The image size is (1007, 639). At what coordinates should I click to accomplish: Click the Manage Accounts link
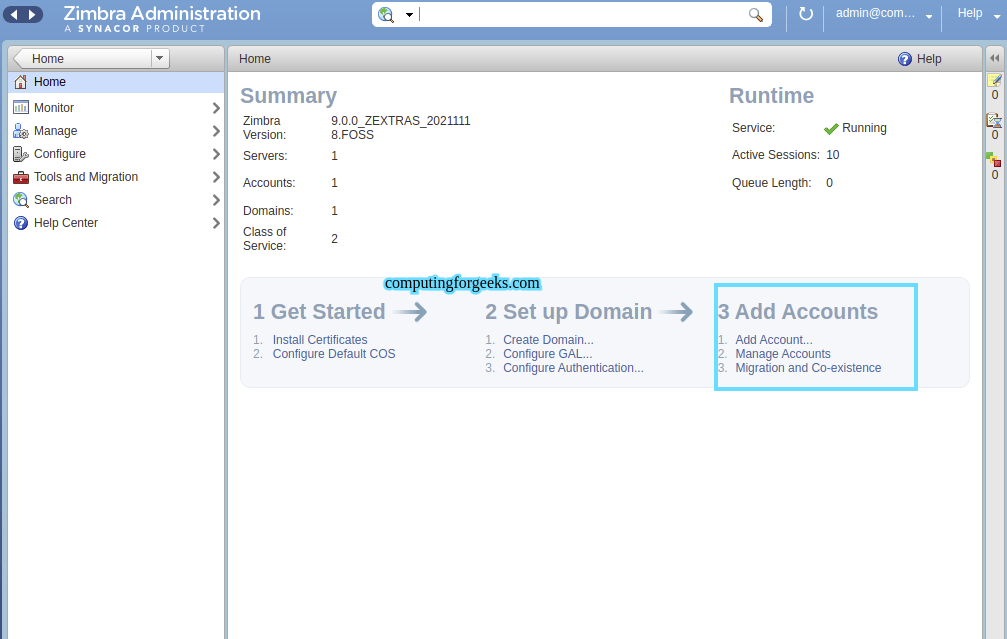point(783,354)
